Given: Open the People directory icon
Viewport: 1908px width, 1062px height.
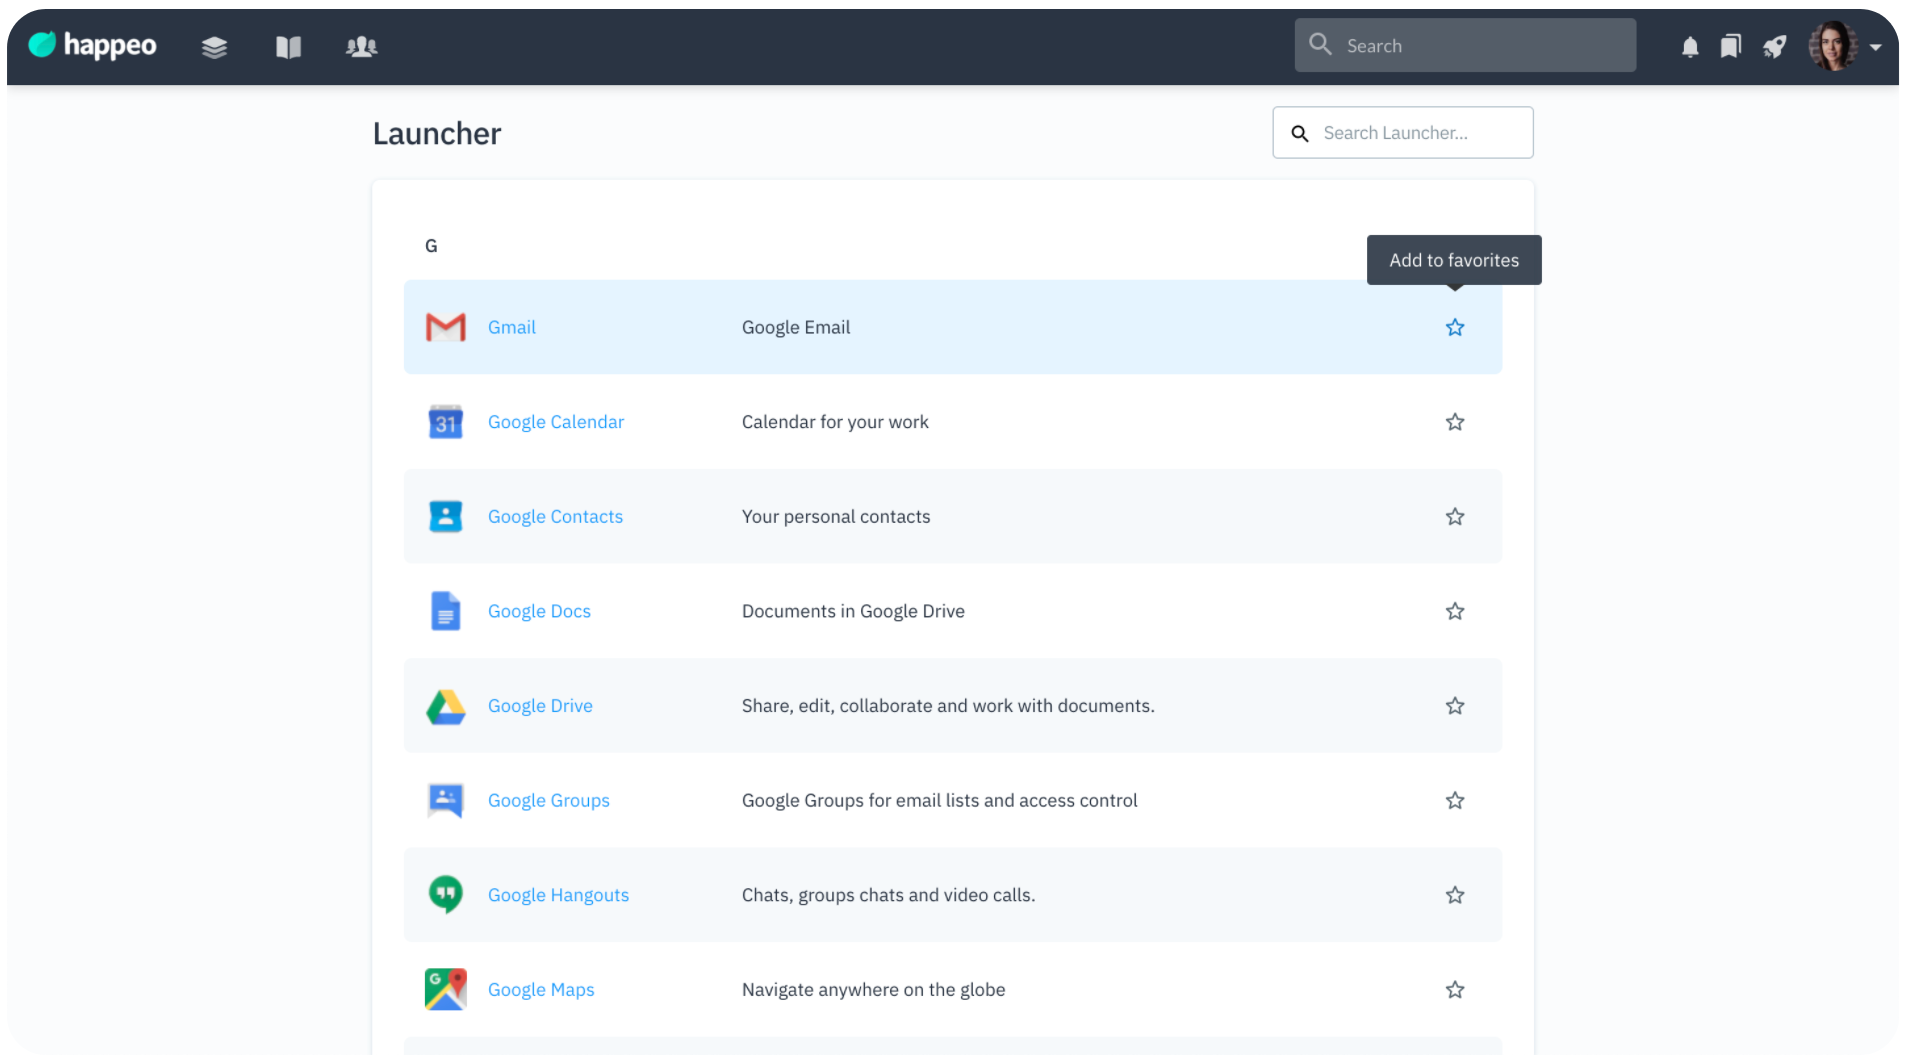Looking at the screenshot, I should (361, 47).
